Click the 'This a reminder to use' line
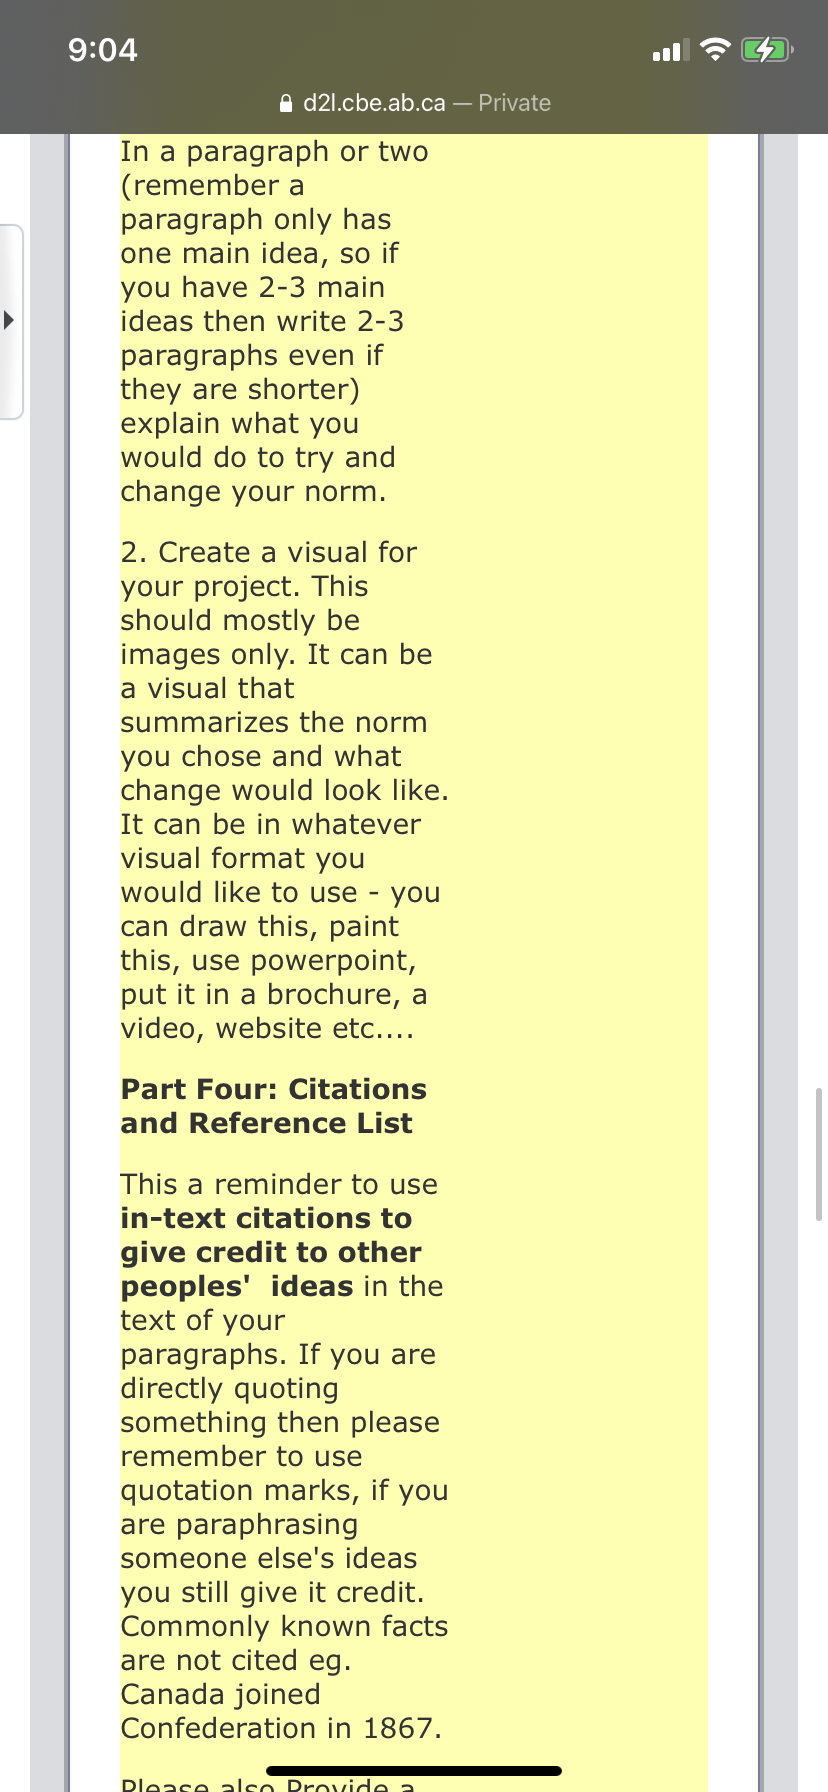Image resolution: width=828 pixels, height=1792 pixels. click(x=279, y=1184)
